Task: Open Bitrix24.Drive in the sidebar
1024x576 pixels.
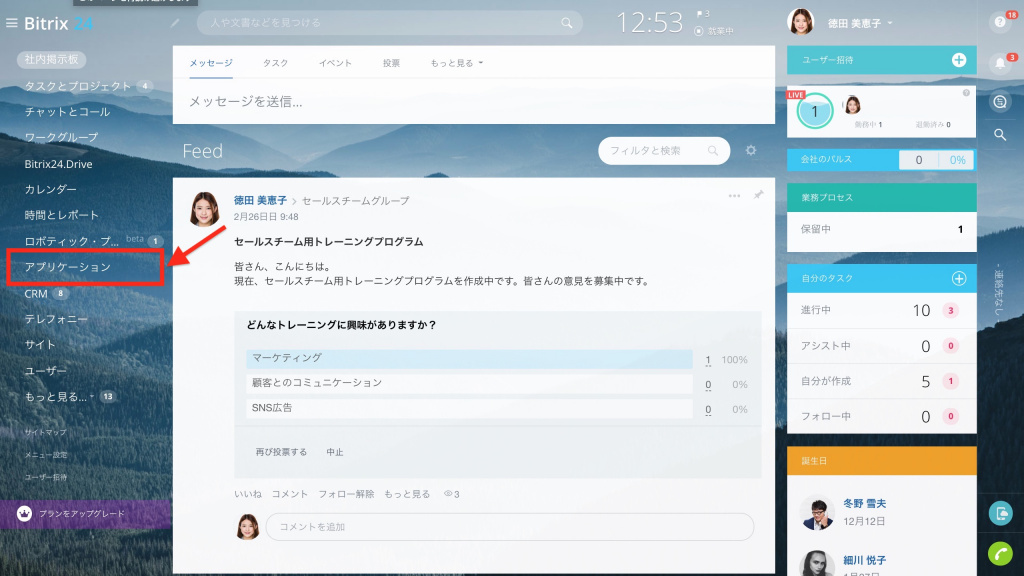Action: click(x=58, y=164)
